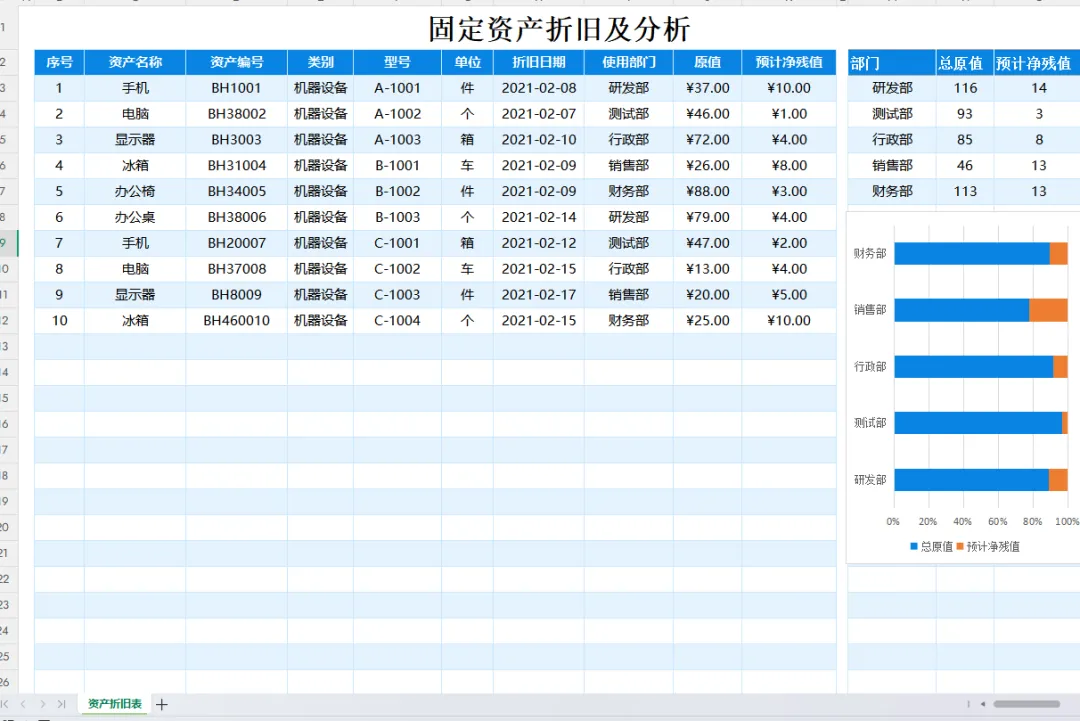Select header cell 序号
Screen dimensions: 1080x721
(x=59, y=62)
